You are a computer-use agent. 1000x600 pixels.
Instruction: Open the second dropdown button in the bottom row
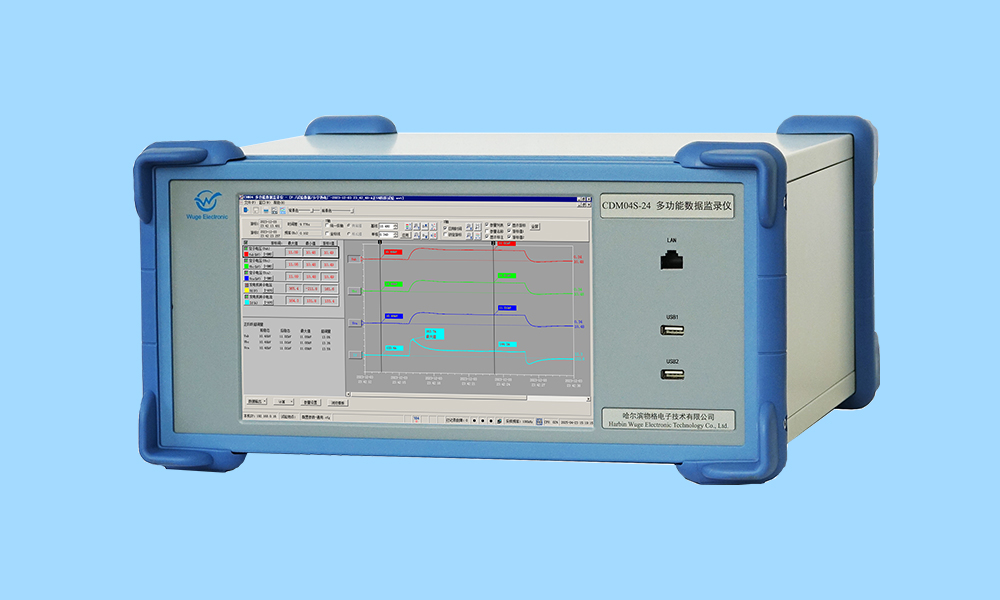pyautogui.click(x=283, y=401)
